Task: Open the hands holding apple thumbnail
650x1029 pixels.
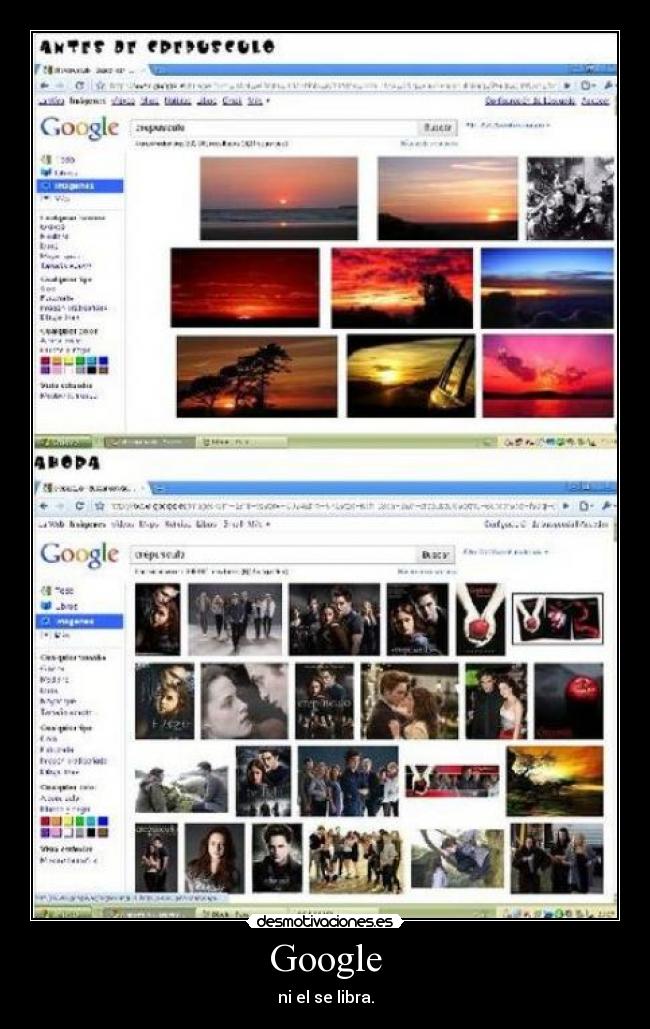Action: pos(481,620)
